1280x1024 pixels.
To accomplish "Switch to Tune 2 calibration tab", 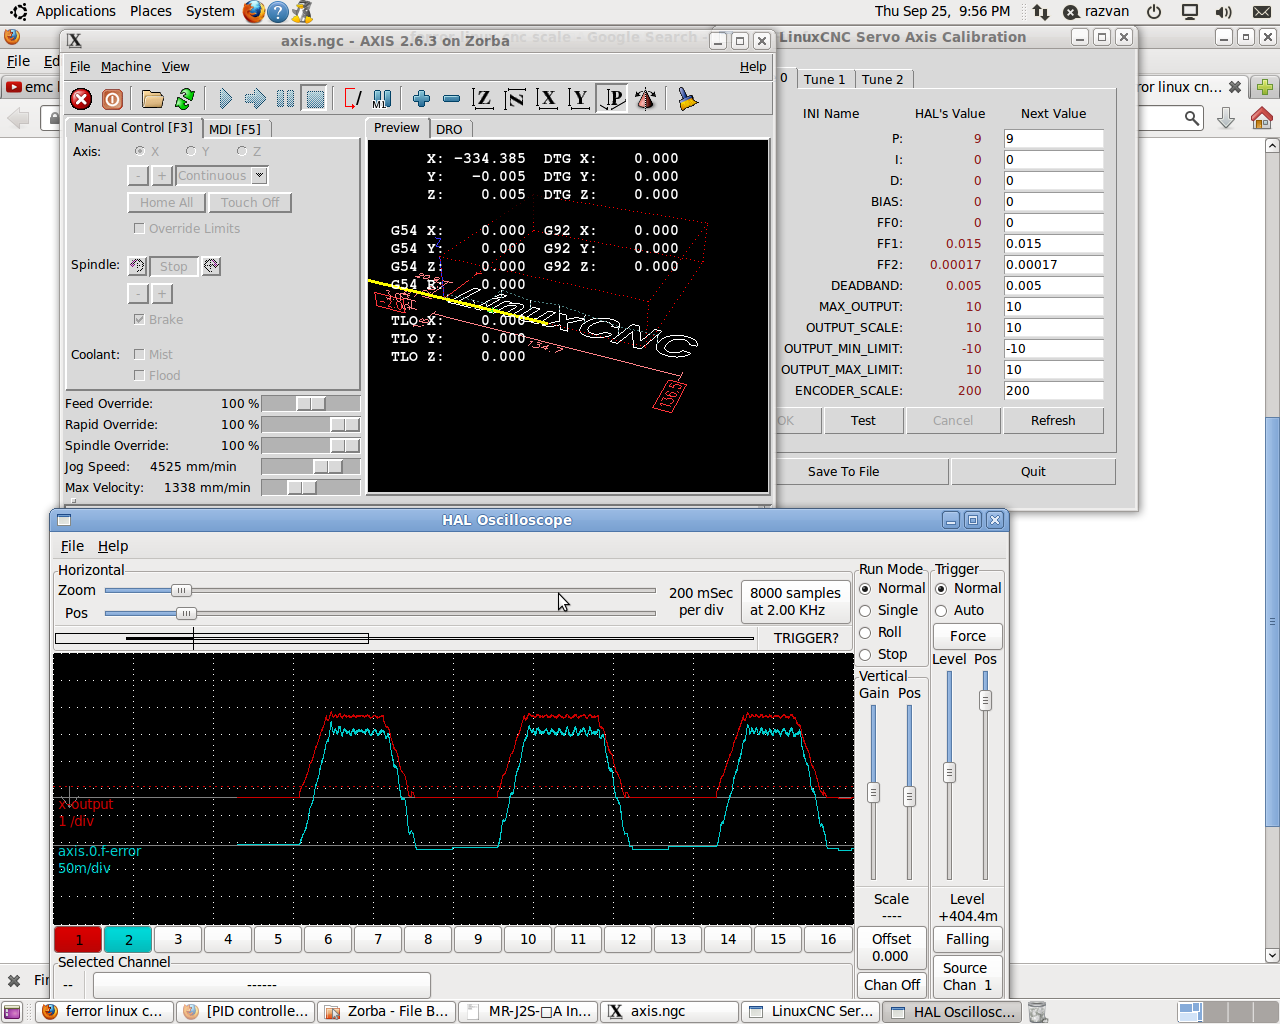I will click(883, 79).
